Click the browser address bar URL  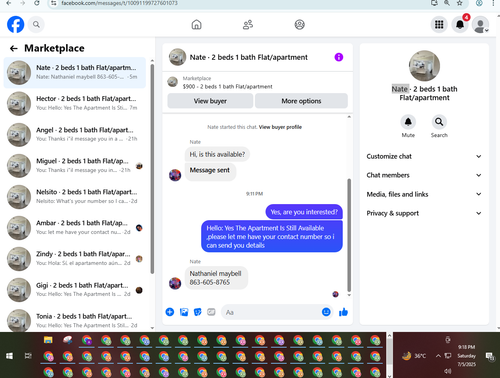click(119, 3)
